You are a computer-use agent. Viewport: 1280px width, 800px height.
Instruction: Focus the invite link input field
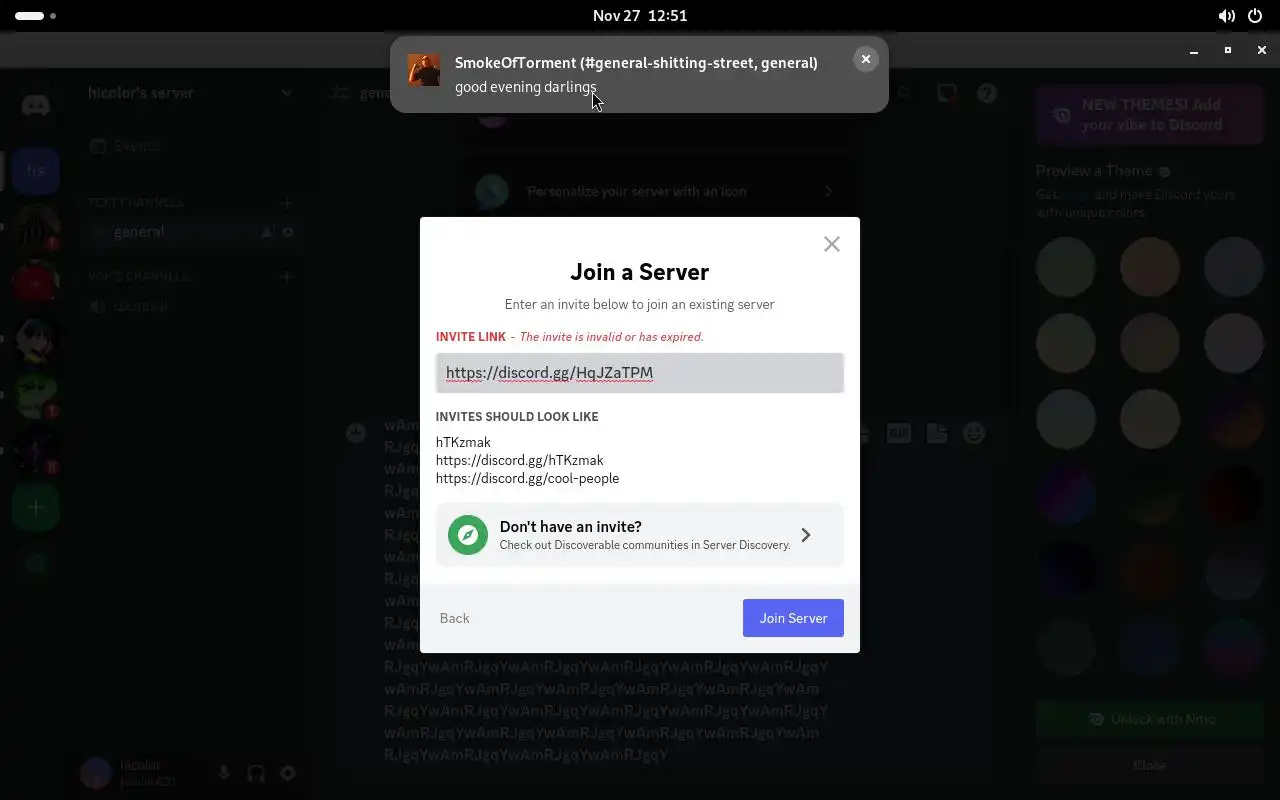[x=640, y=373]
